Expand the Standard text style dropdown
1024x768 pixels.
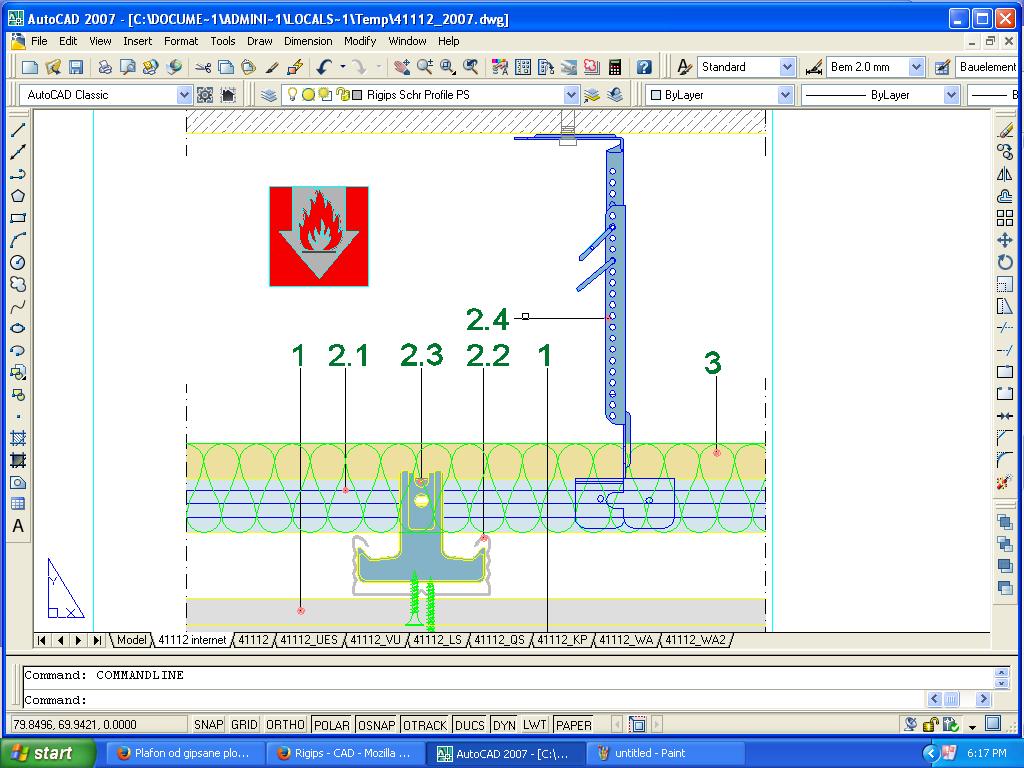[x=787, y=67]
